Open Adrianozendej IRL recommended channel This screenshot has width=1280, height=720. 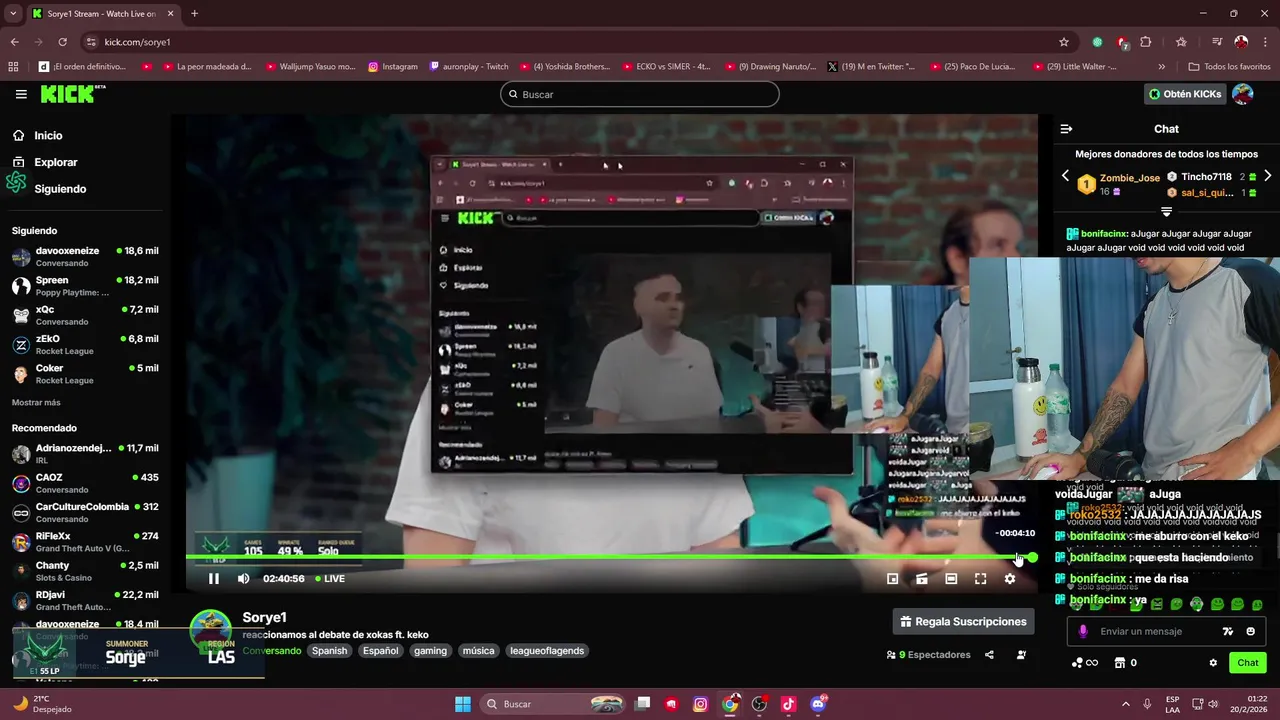click(85, 453)
